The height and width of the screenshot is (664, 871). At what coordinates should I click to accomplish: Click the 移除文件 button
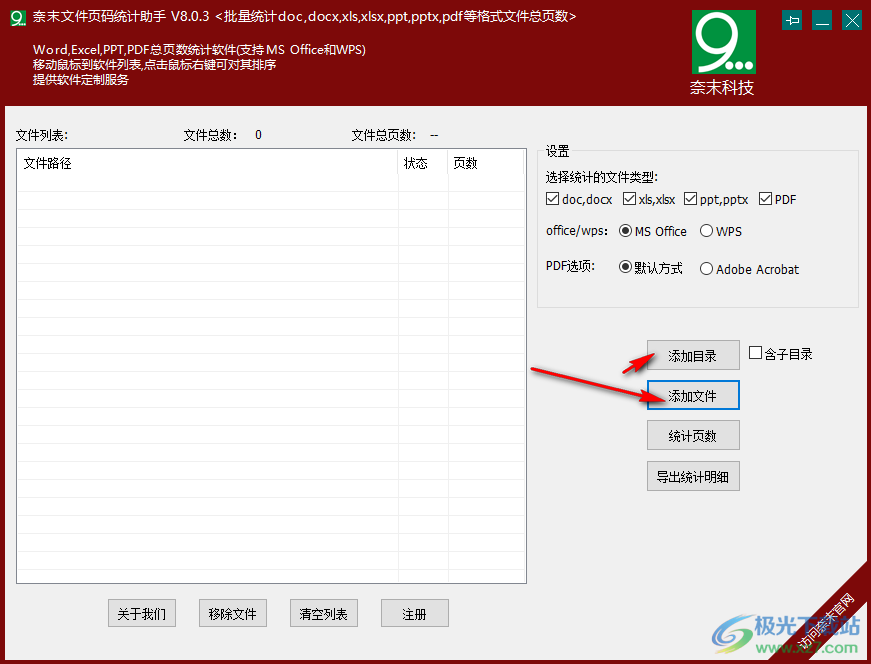coord(233,613)
